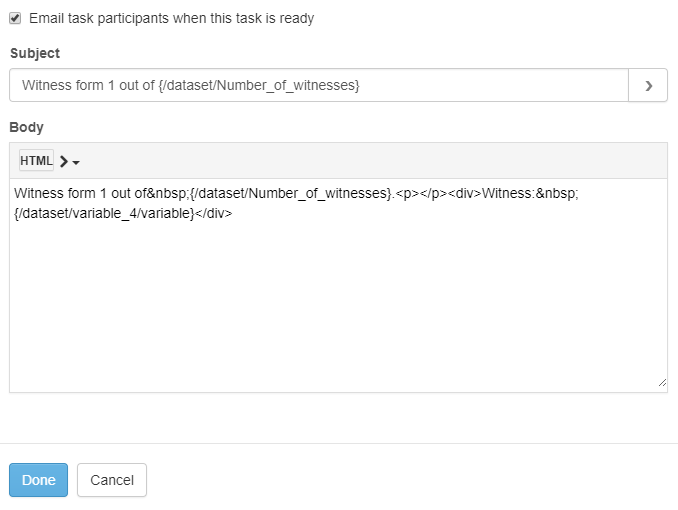
Task: Place cursor on {/dataset/Number_of_witnesses} in Subject field
Action: click(259, 85)
